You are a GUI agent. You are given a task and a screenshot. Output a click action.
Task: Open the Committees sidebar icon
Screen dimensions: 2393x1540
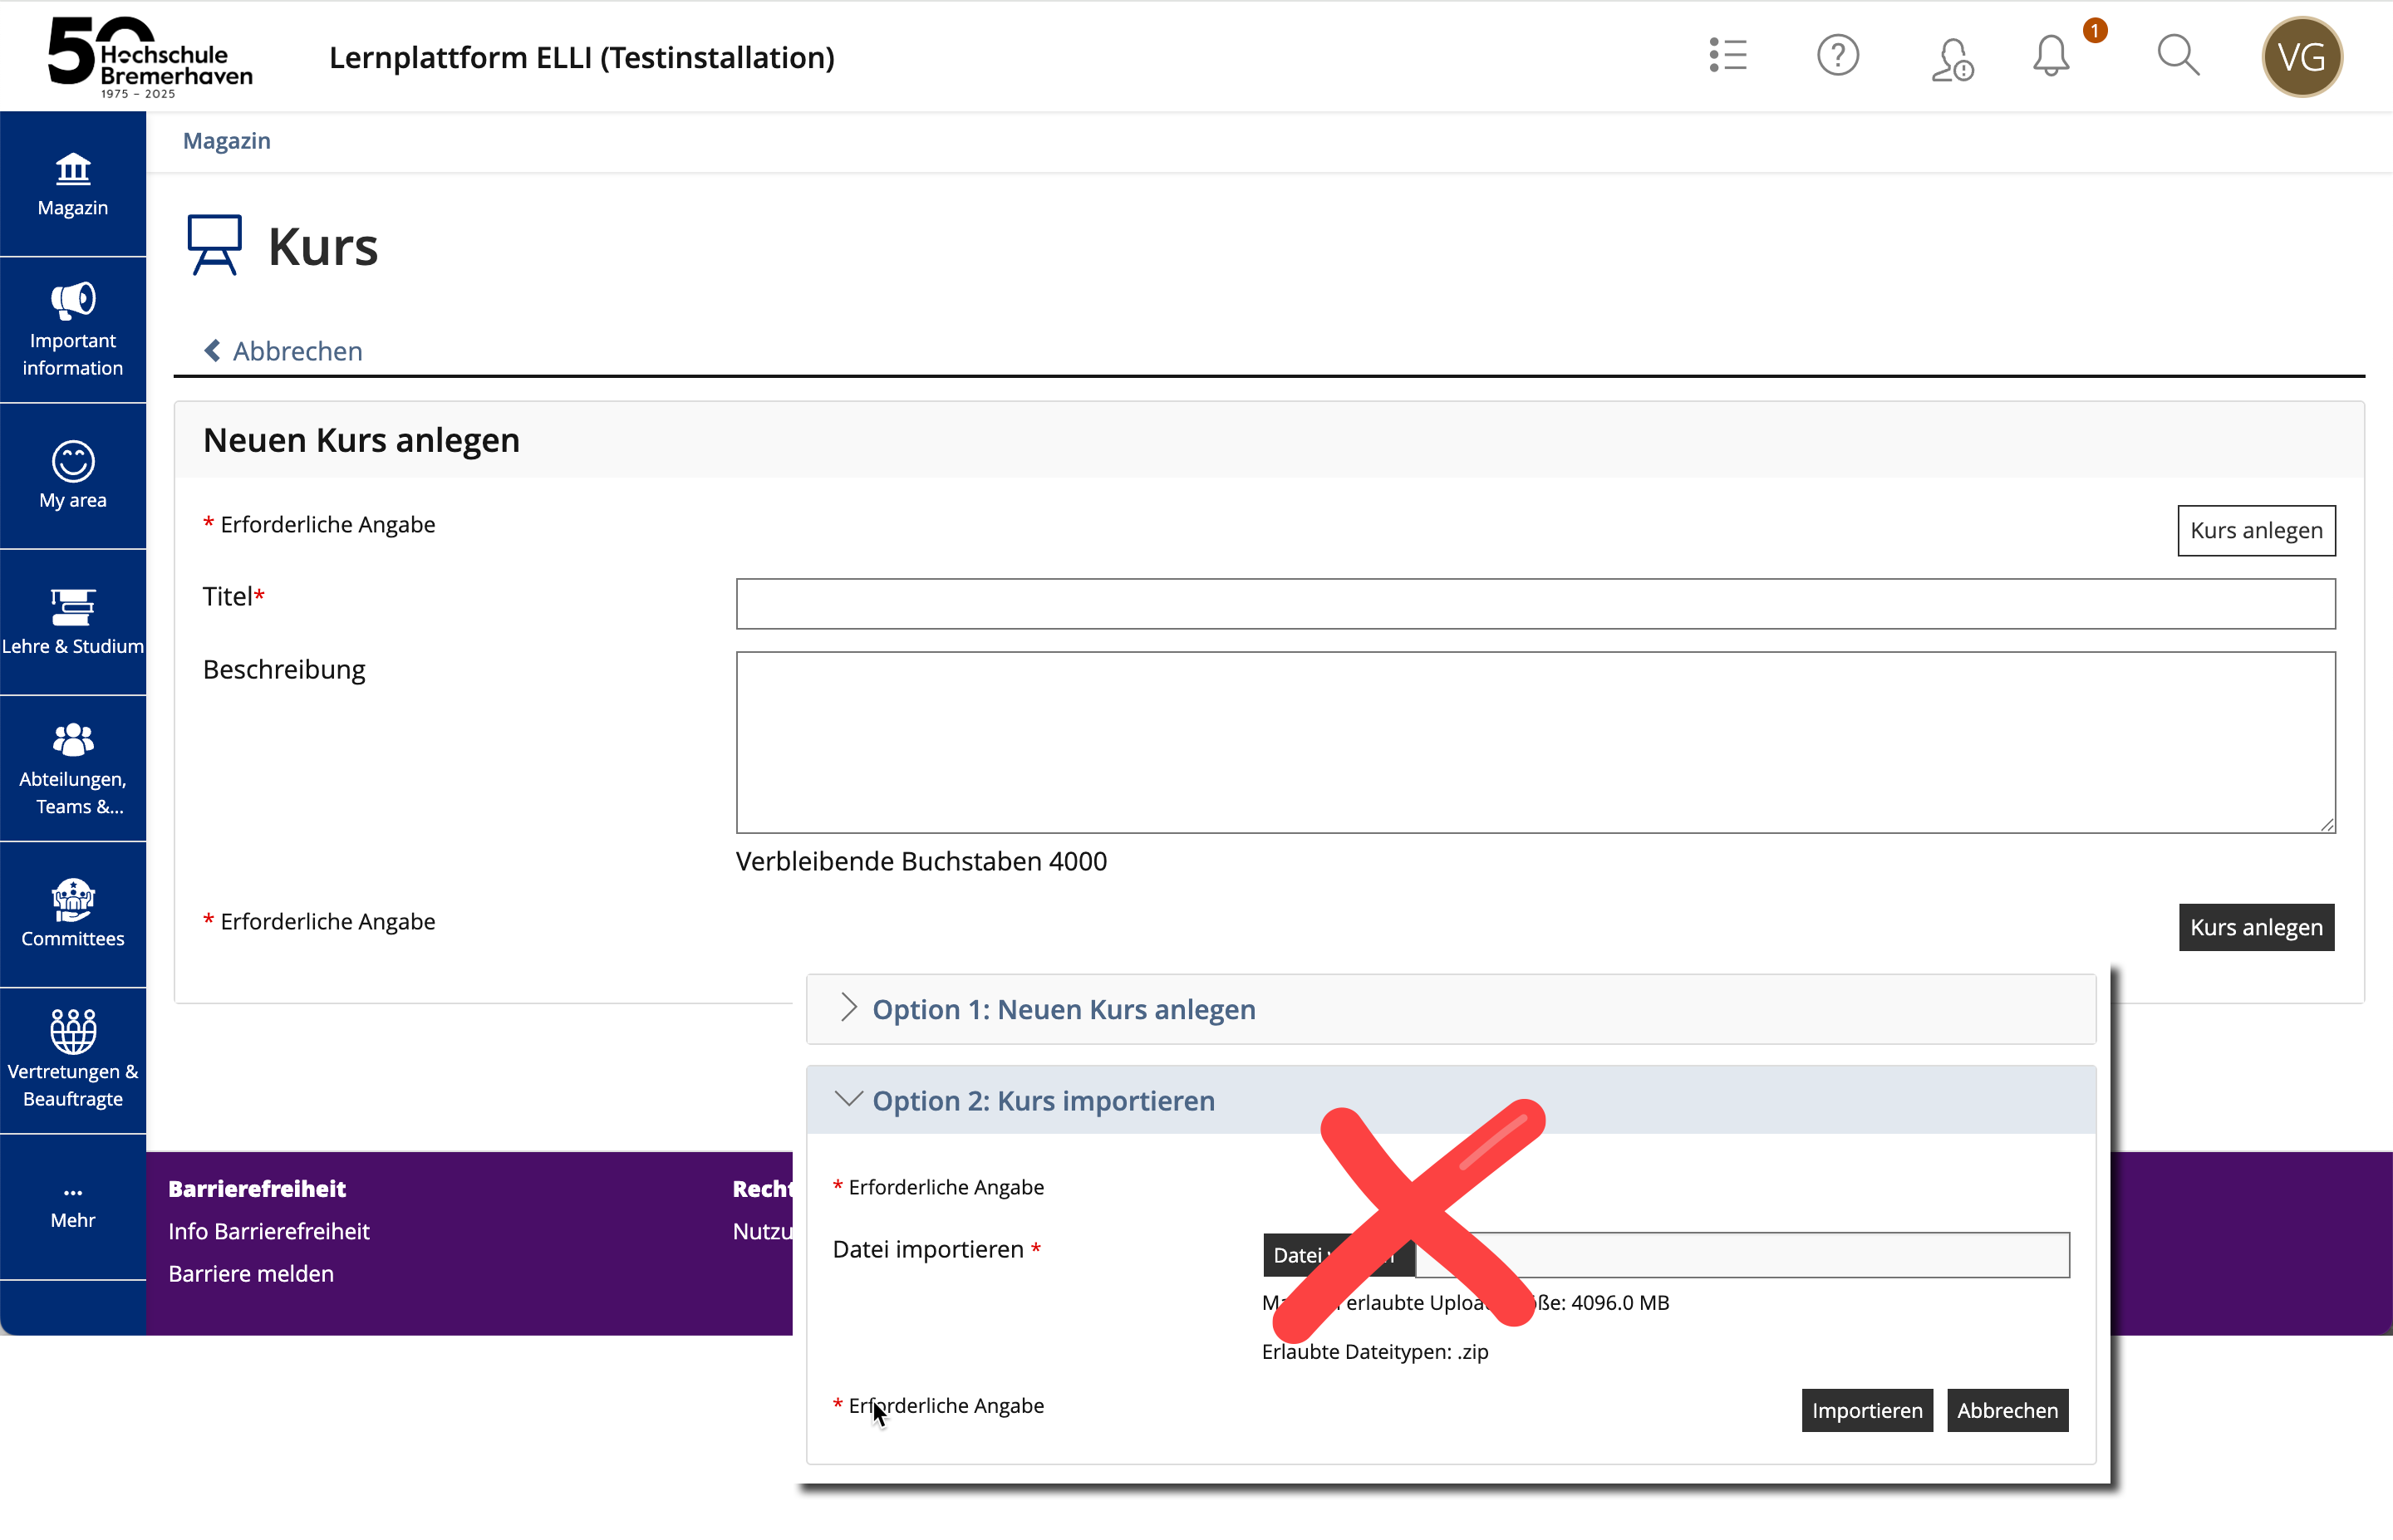coord(72,900)
